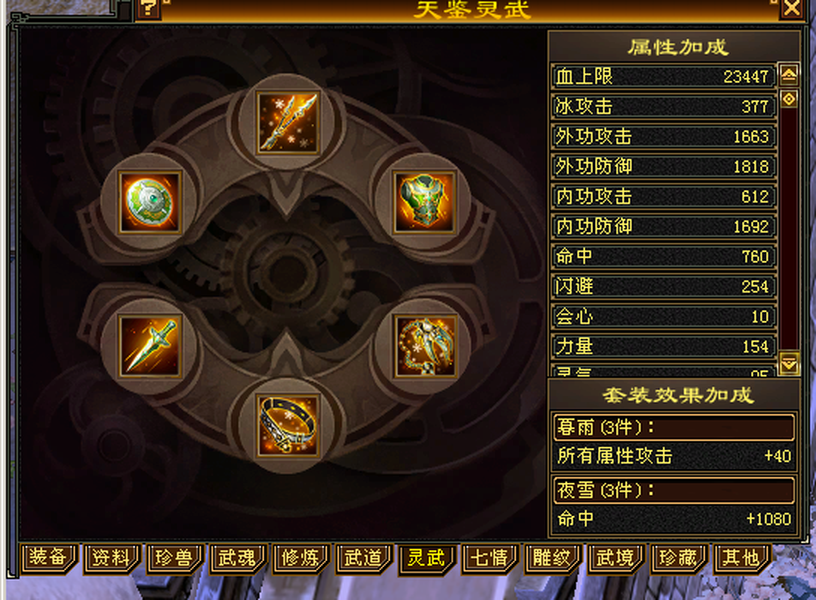
Task: Click the scroll up arrow in attributes list
Action: tap(789, 76)
